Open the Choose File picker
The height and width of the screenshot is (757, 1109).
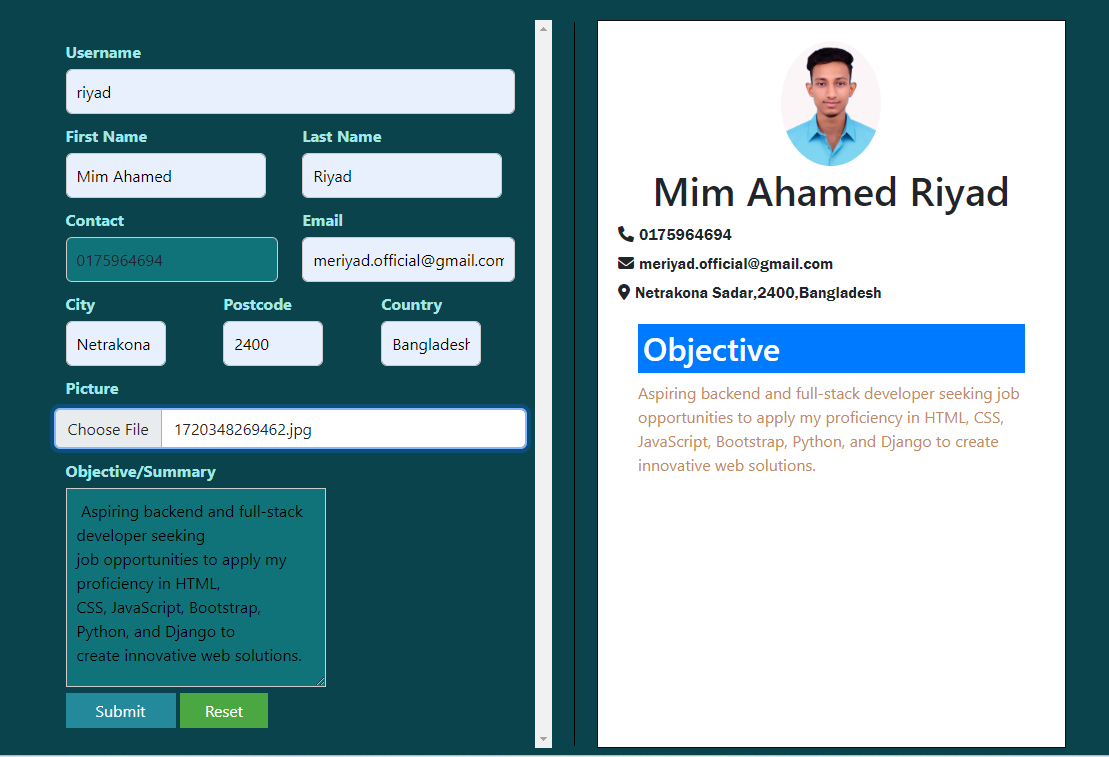108,429
